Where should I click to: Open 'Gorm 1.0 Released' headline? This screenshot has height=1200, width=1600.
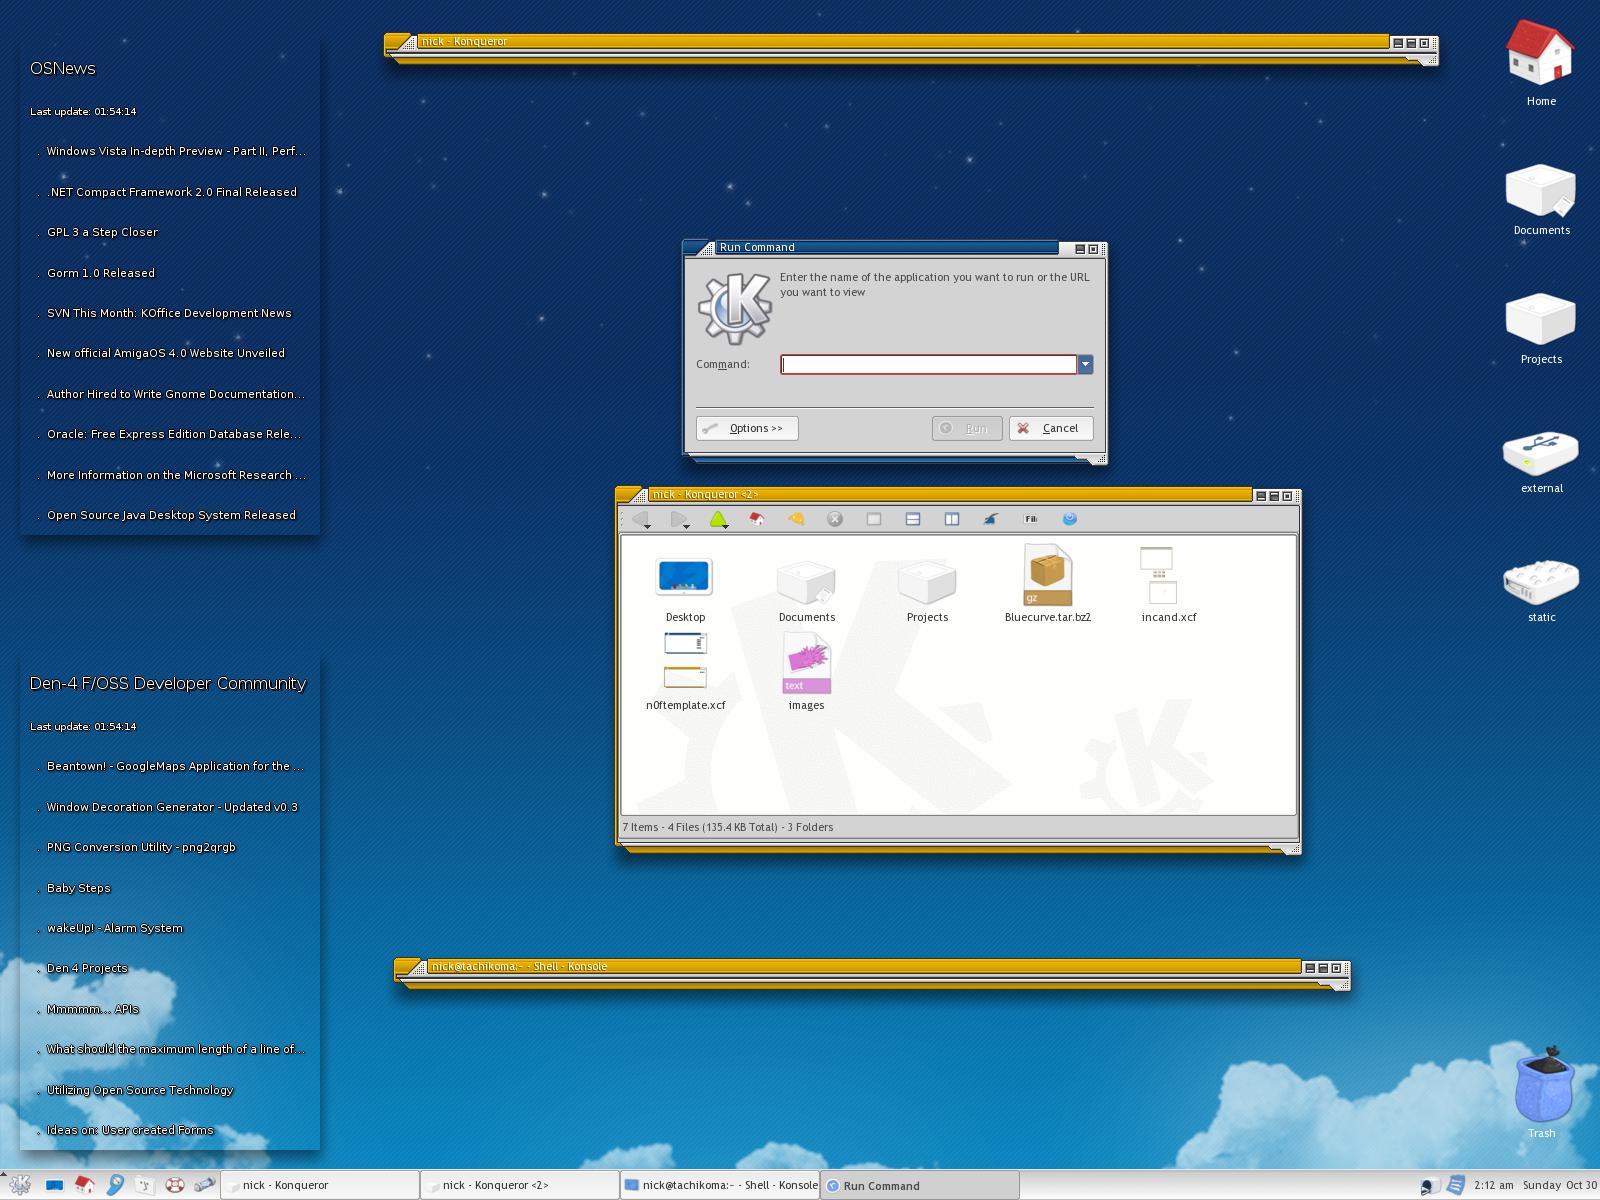pyautogui.click(x=100, y=273)
